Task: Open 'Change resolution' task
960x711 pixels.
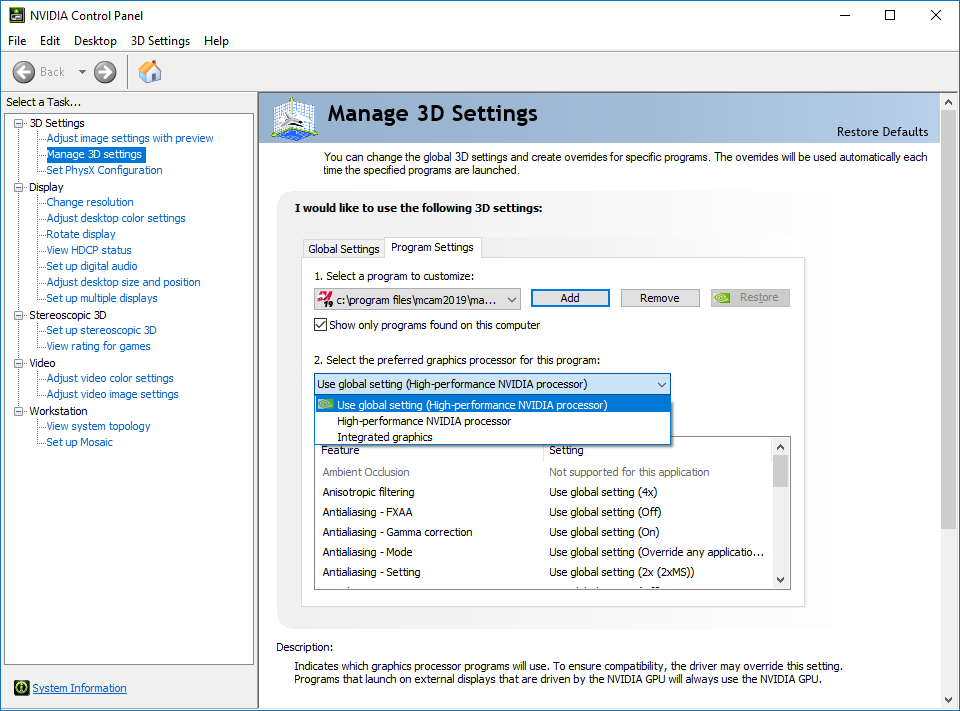Action: [x=89, y=202]
